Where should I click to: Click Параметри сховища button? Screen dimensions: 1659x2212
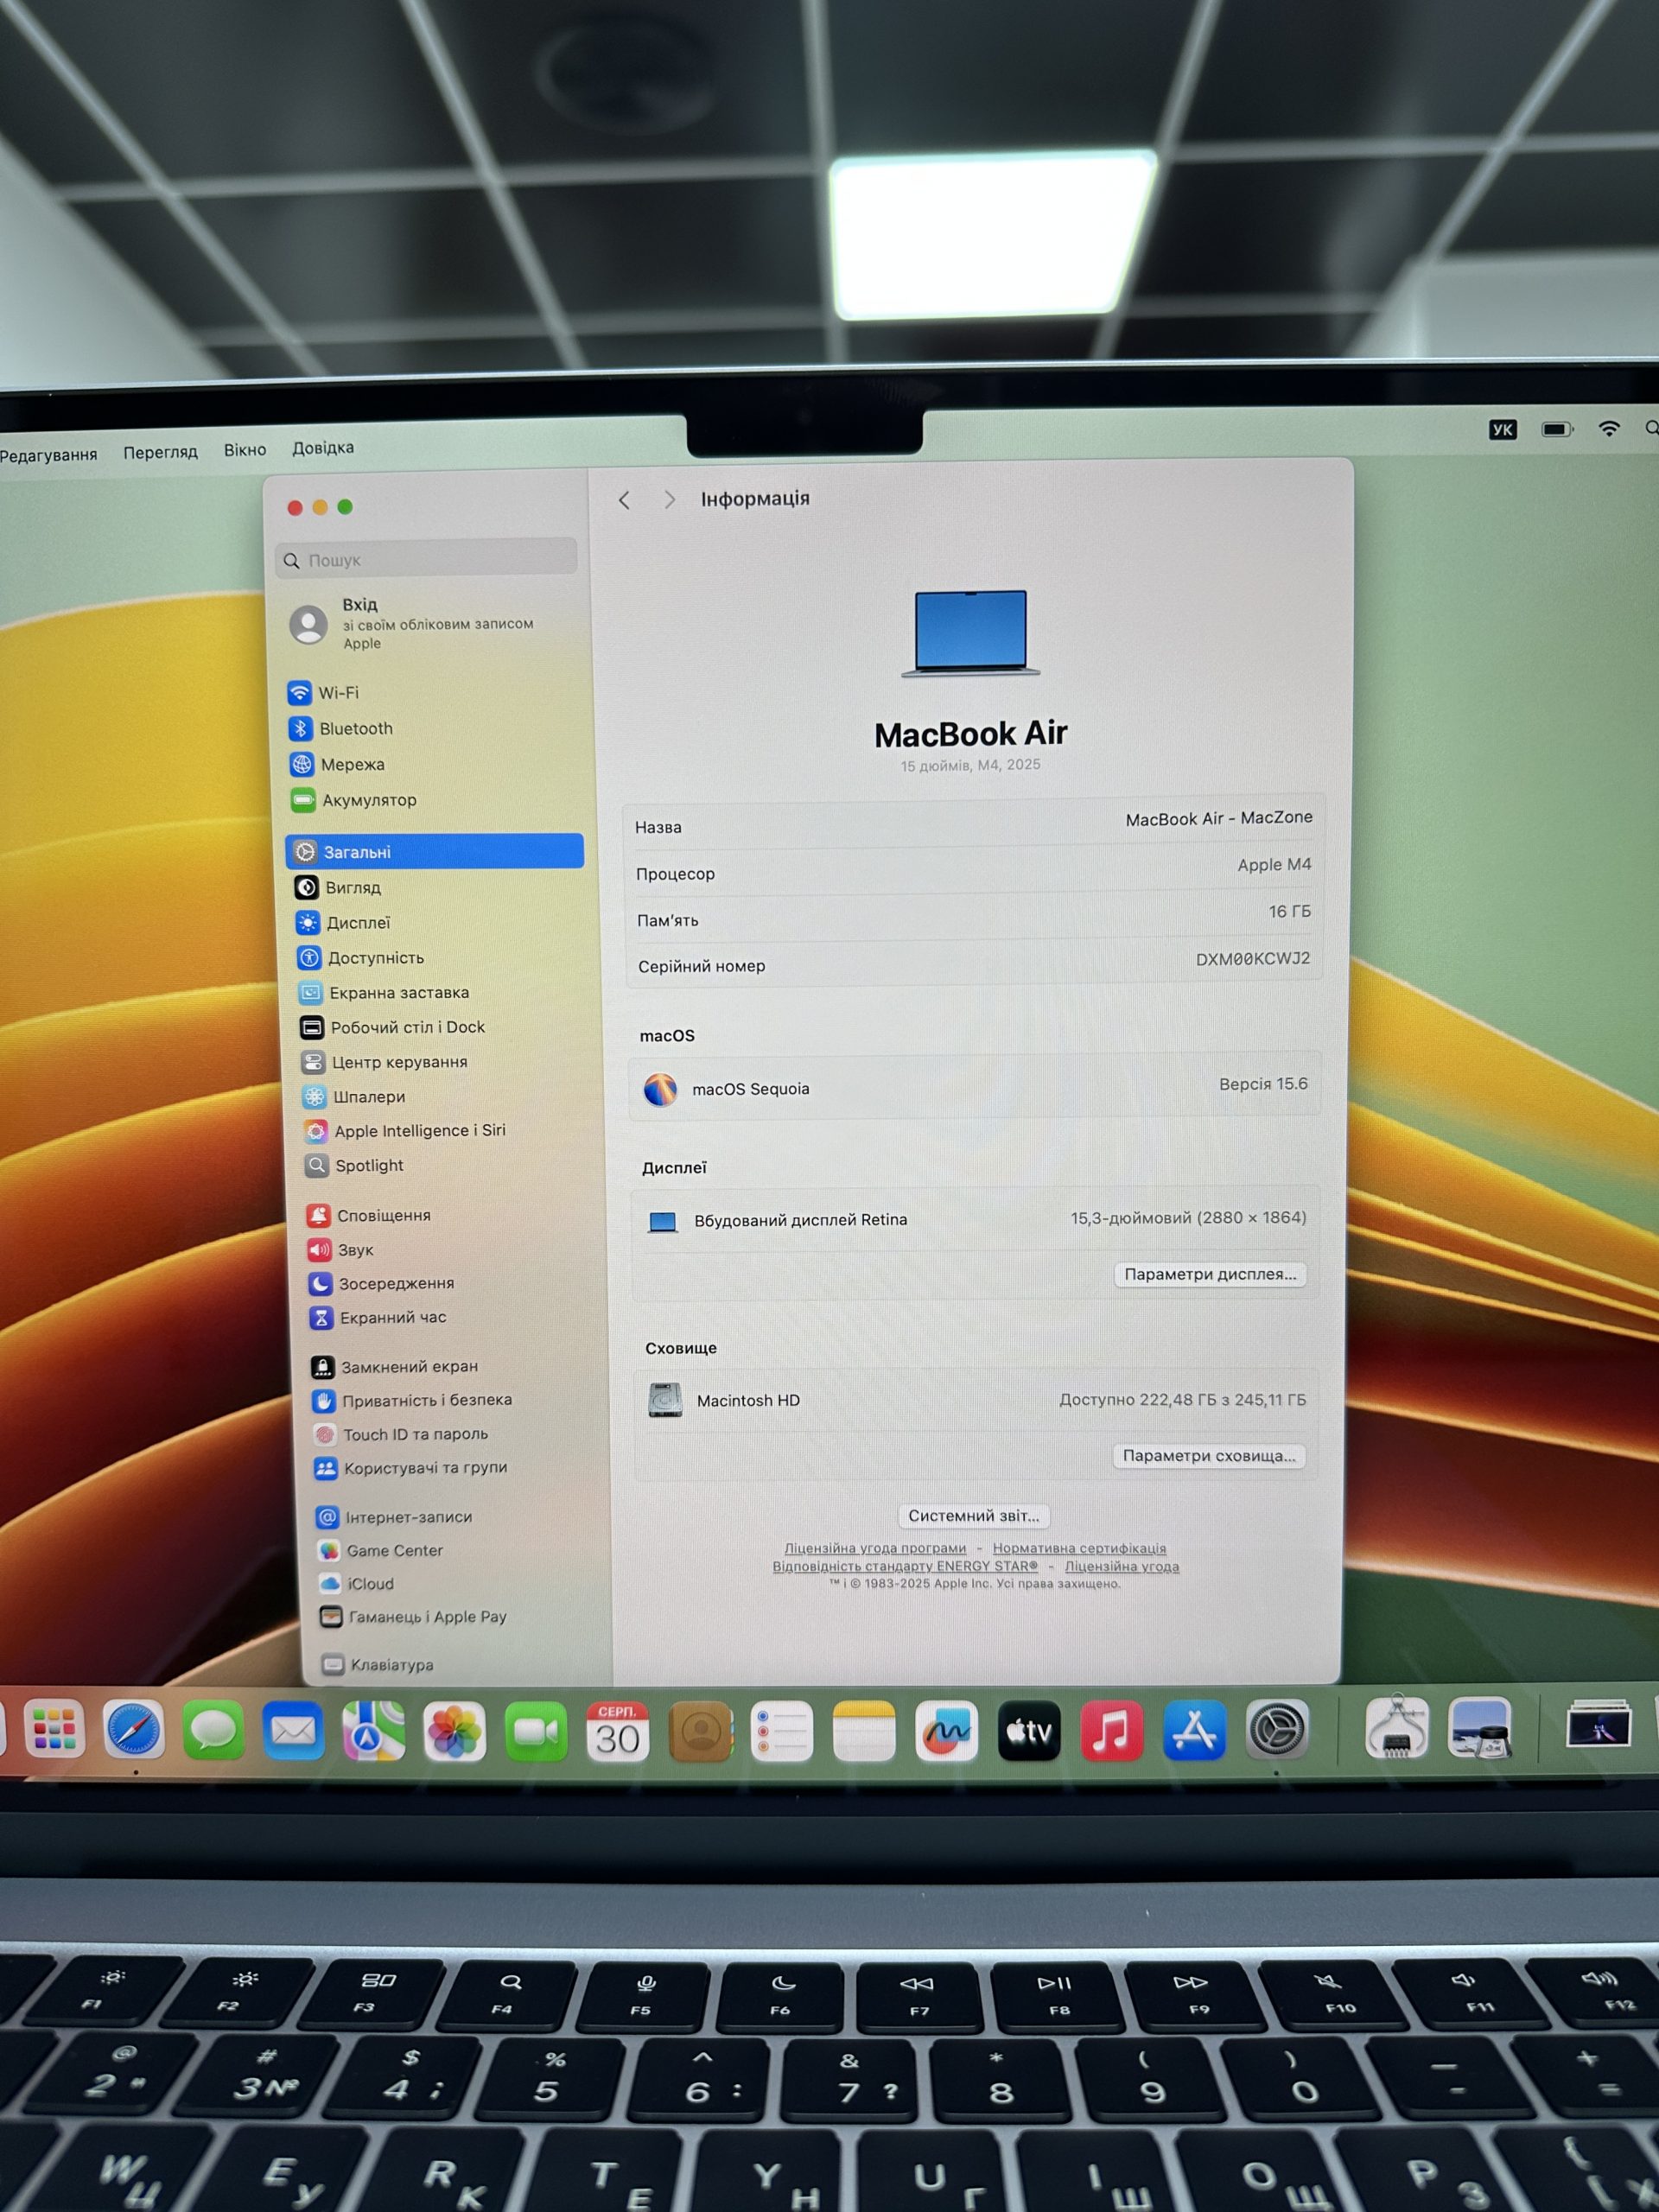pos(1208,1456)
